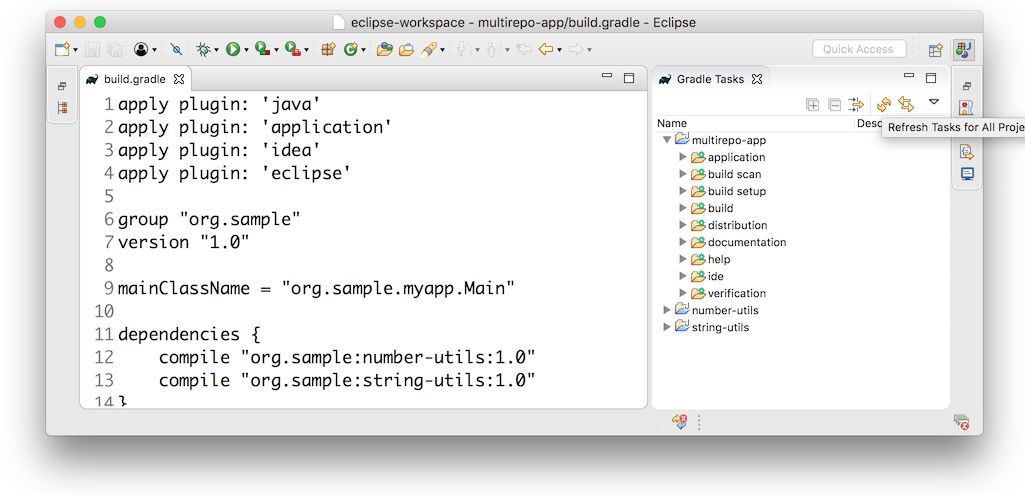The image size is (1025, 495).
Task: Select the Gradle Tasks view tab
Action: pyautogui.click(x=709, y=79)
